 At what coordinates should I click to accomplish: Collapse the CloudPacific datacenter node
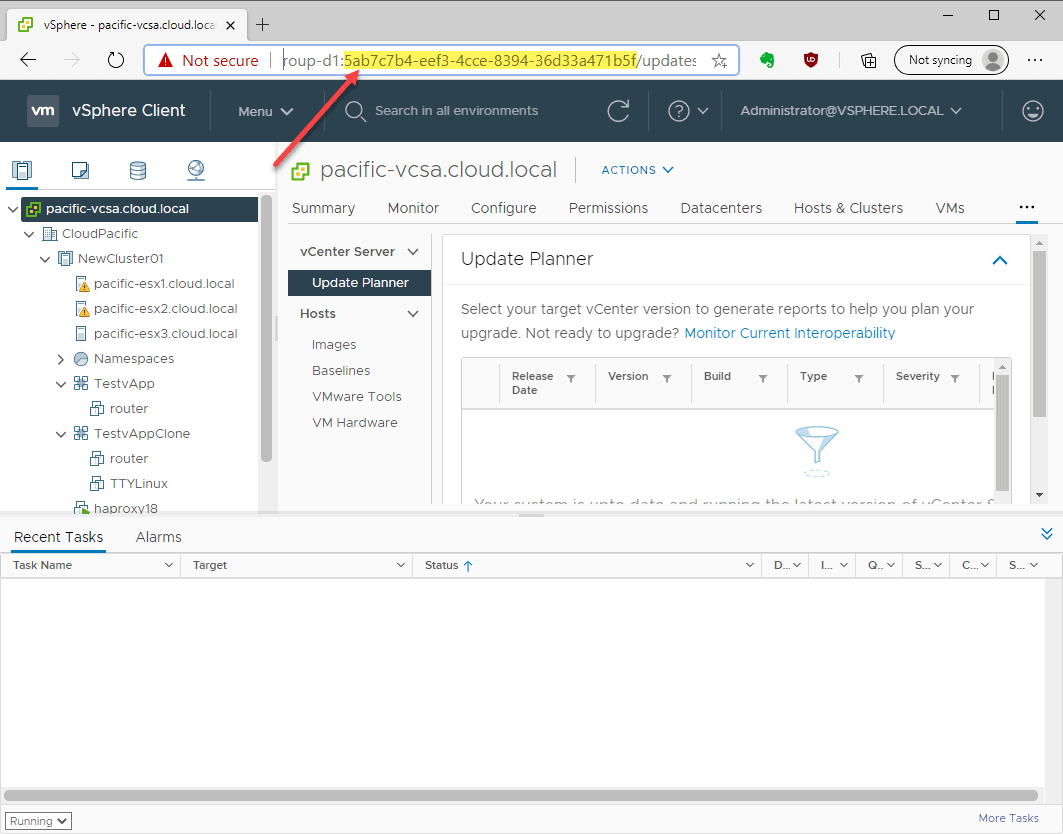point(29,234)
